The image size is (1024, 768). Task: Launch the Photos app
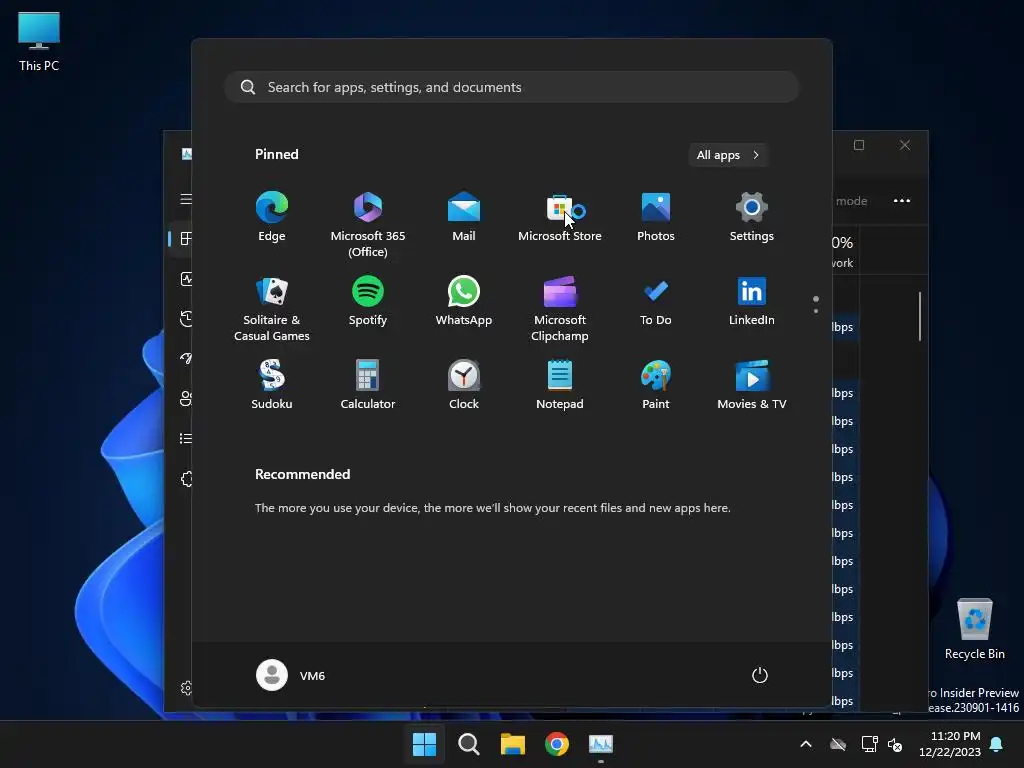click(656, 217)
